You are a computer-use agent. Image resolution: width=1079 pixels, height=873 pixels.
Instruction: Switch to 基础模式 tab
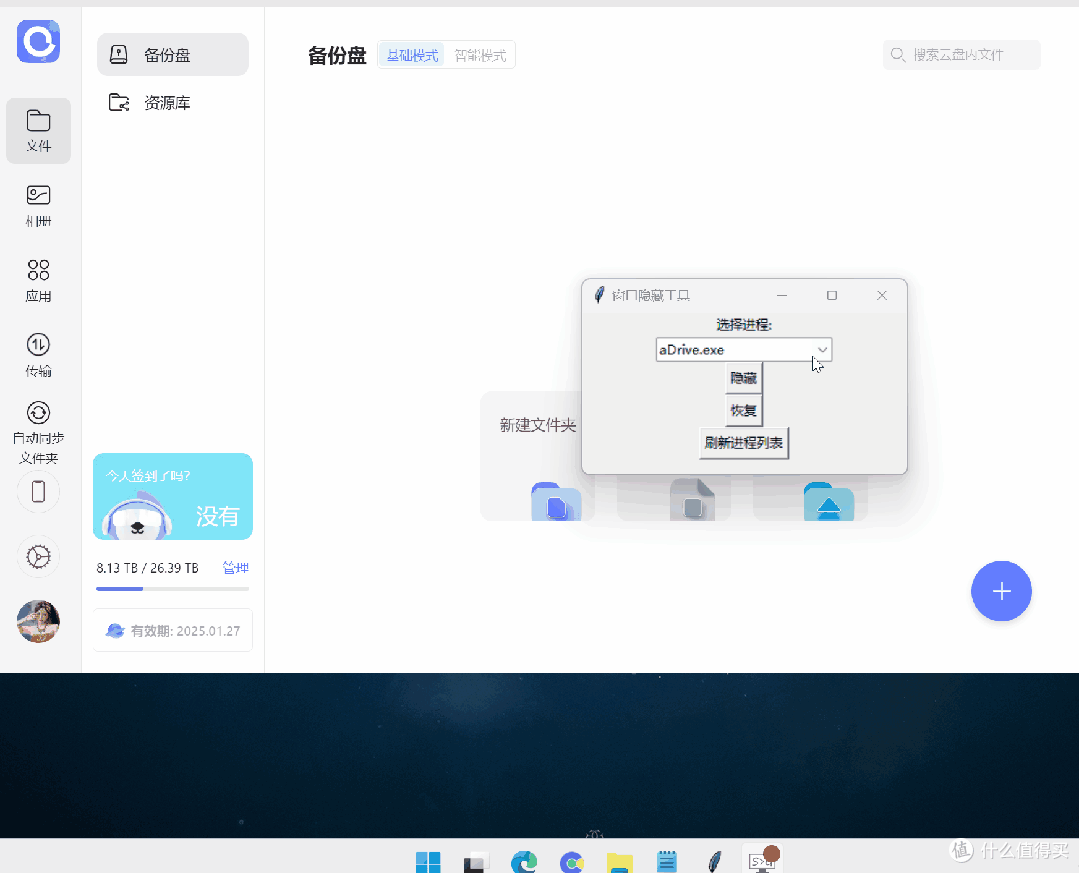[412, 55]
